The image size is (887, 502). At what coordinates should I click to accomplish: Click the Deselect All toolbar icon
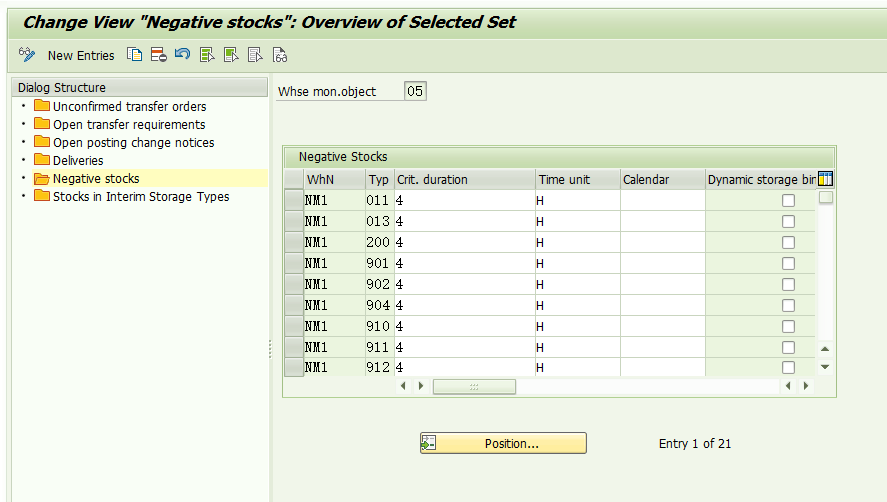tap(255, 55)
